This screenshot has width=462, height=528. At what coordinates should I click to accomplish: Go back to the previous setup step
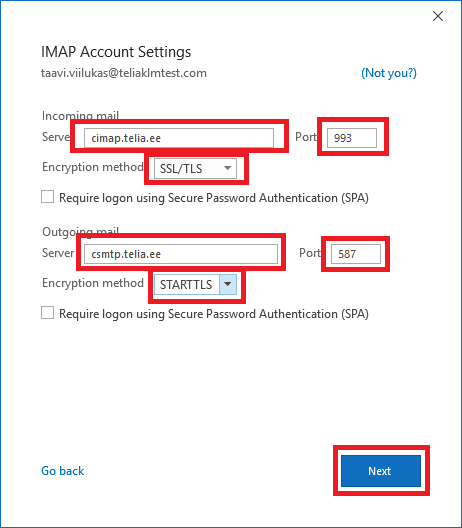pyautogui.click(x=63, y=471)
